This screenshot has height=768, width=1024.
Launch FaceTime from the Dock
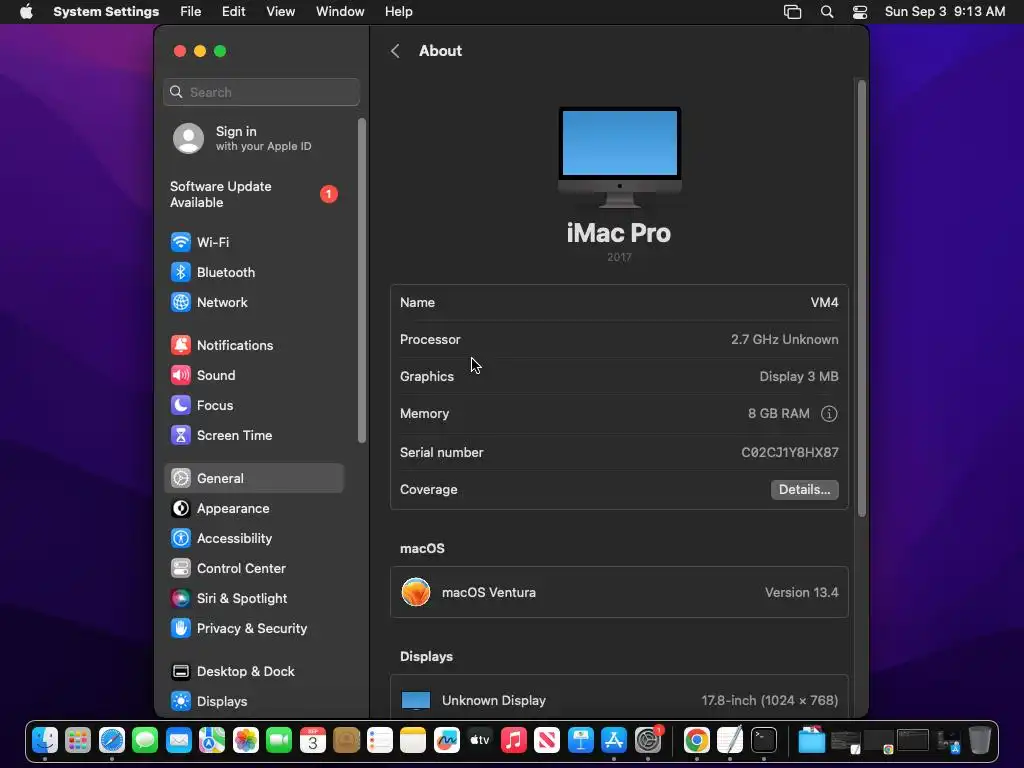[280, 741]
